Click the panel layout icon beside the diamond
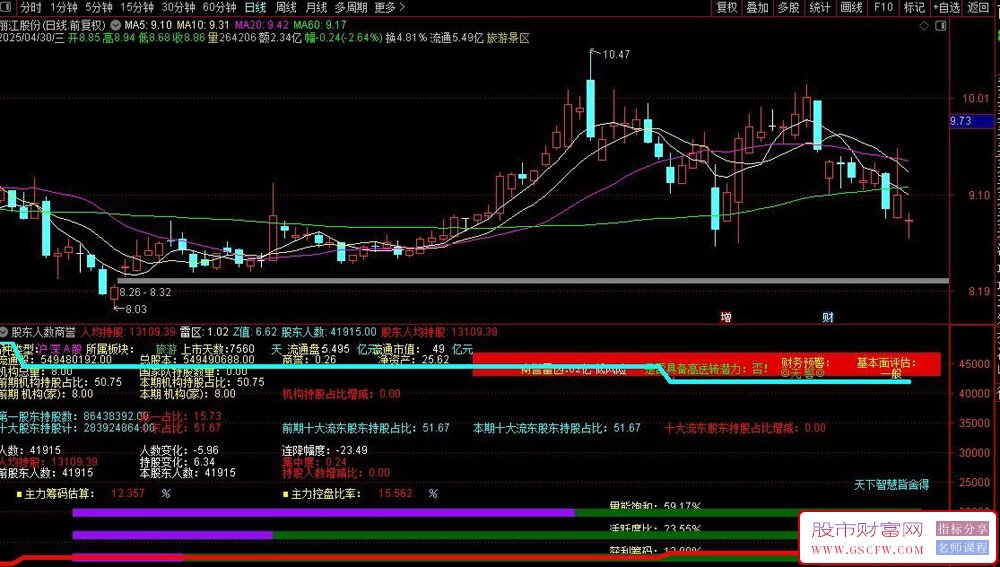 [941, 26]
